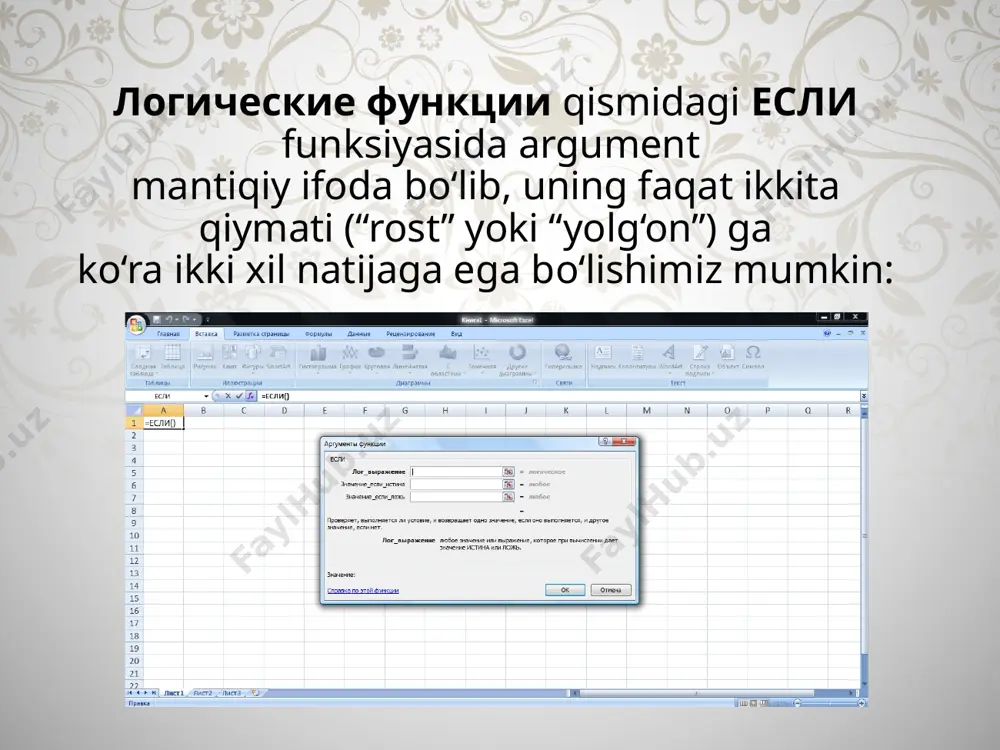Collapse dialog for Значение_если_ложь range selection
Screen dimensions: 1000x750
pos(508,496)
